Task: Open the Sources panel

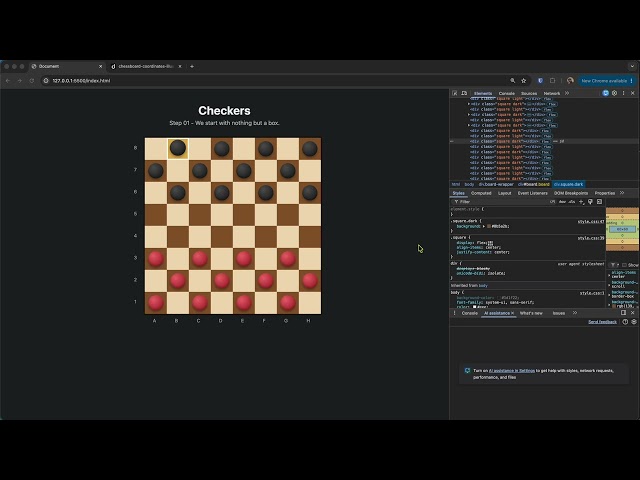Action: click(x=529, y=93)
